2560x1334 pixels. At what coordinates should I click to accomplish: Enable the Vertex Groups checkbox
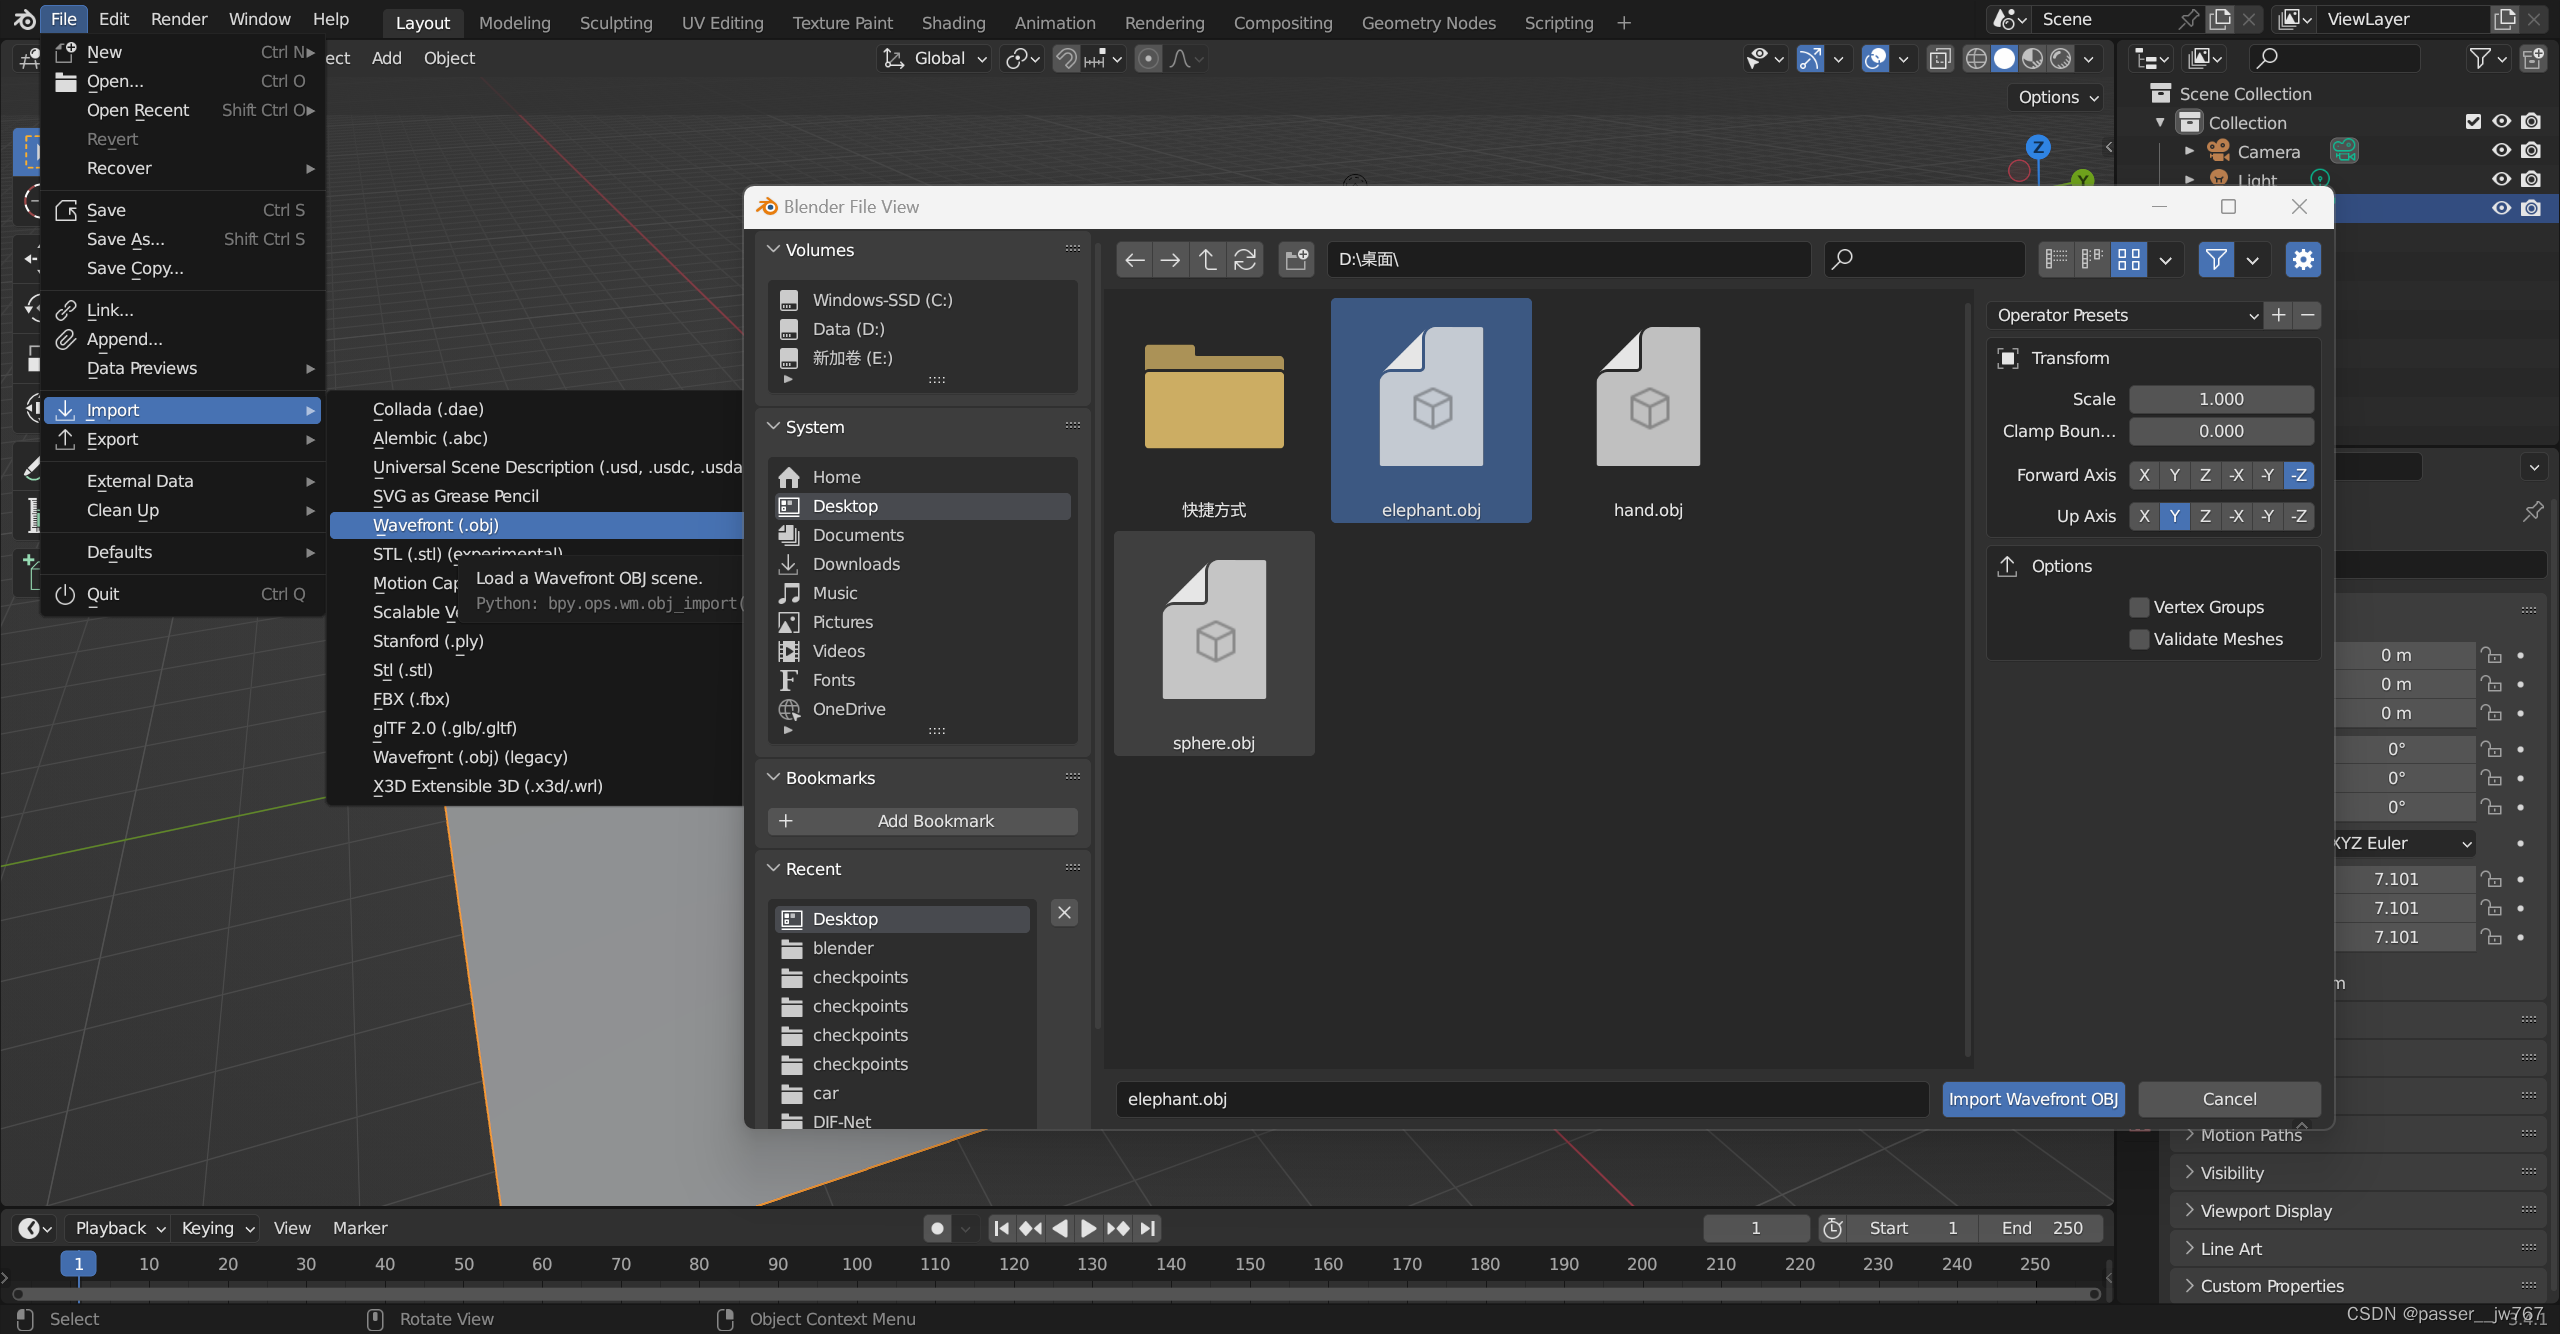pyautogui.click(x=2139, y=607)
